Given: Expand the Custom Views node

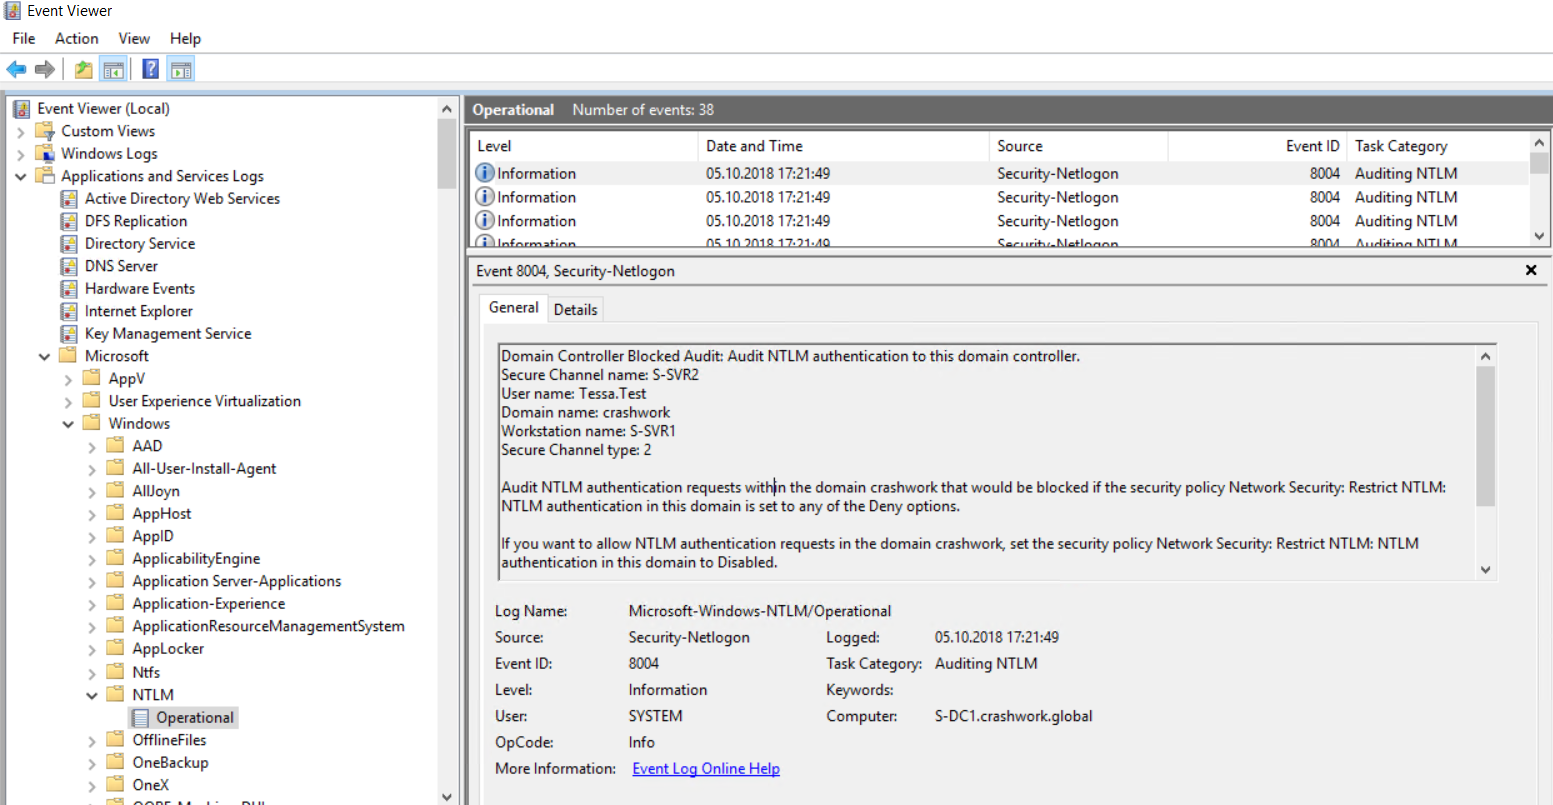Looking at the screenshot, I should [x=21, y=131].
